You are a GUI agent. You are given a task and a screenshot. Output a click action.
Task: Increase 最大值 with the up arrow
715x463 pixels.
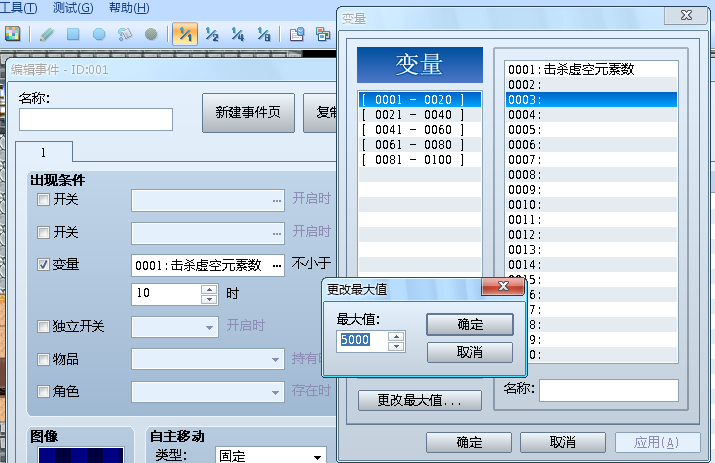pyautogui.click(x=396, y=337)
